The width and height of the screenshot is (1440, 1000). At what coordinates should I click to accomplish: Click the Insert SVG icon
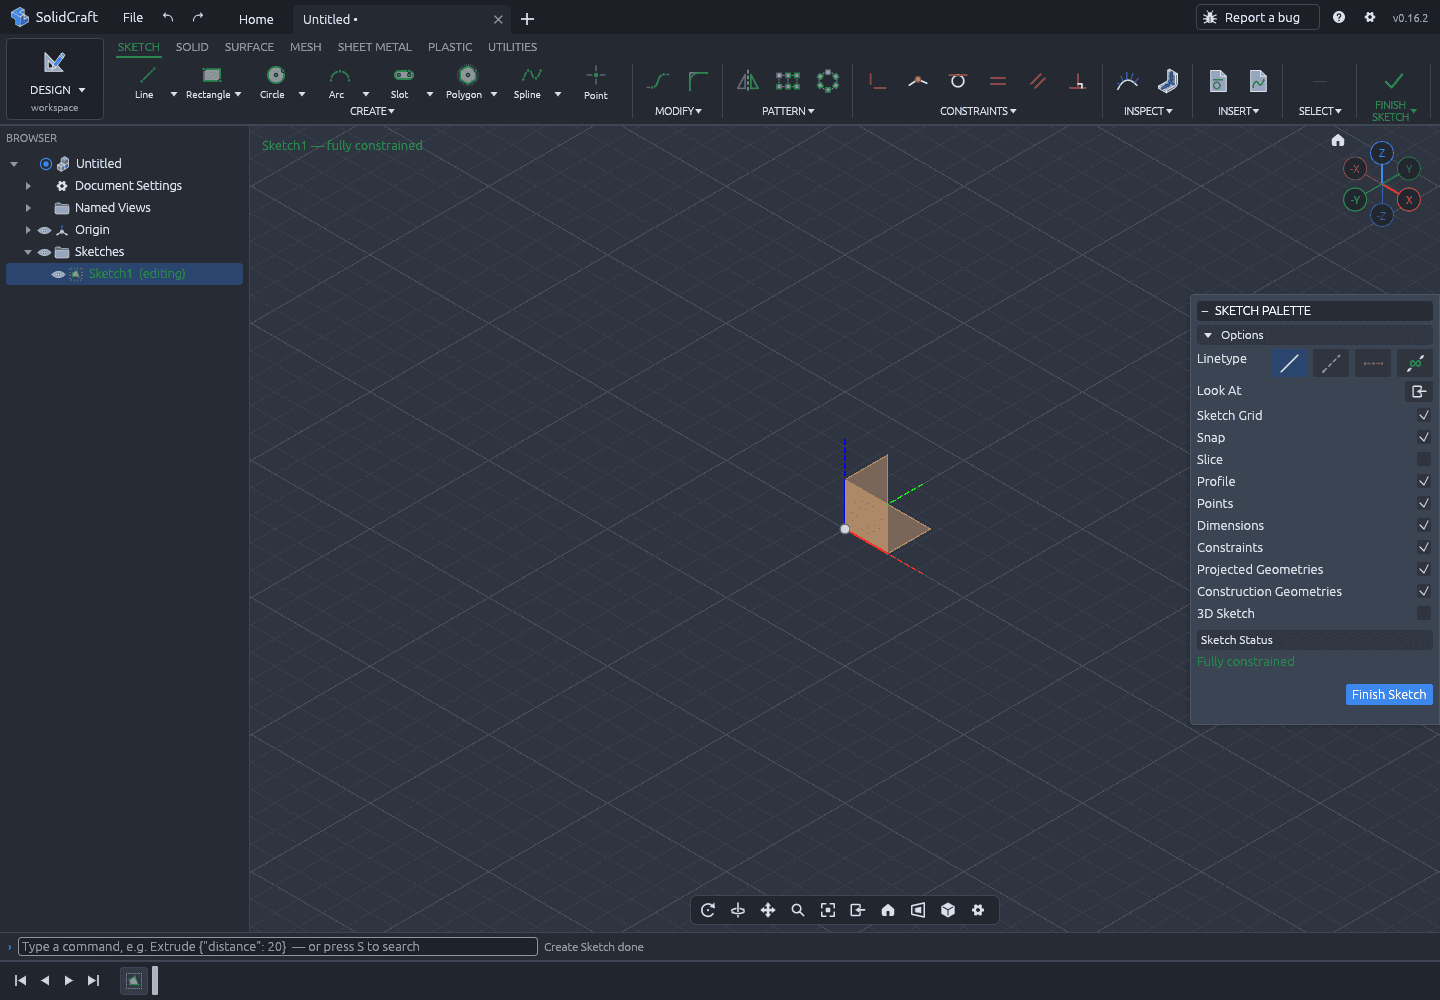[1258, 81]
